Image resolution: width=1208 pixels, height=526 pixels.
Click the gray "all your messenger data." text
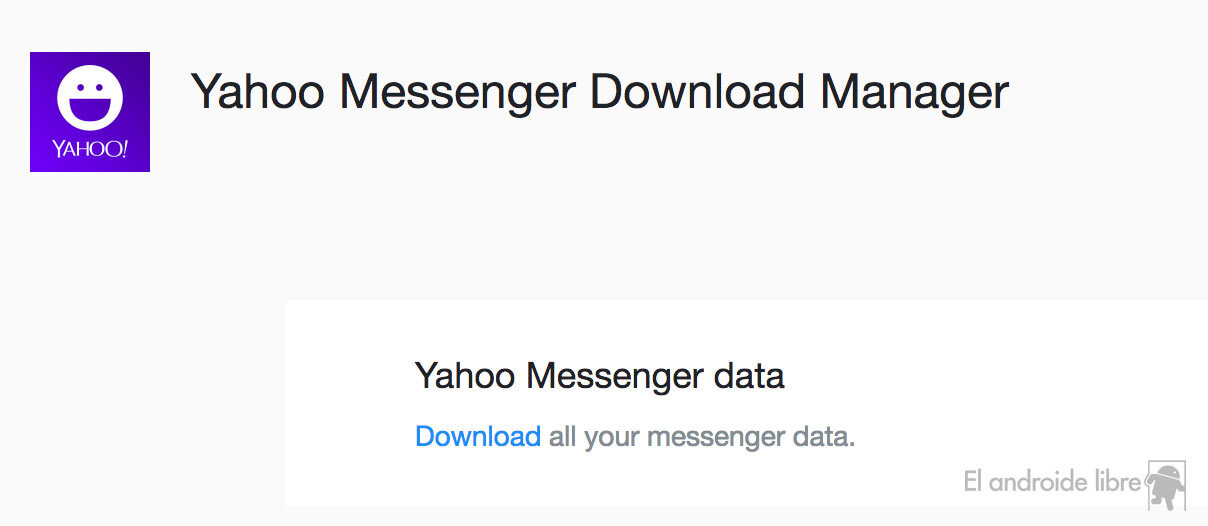pos(702,437)
